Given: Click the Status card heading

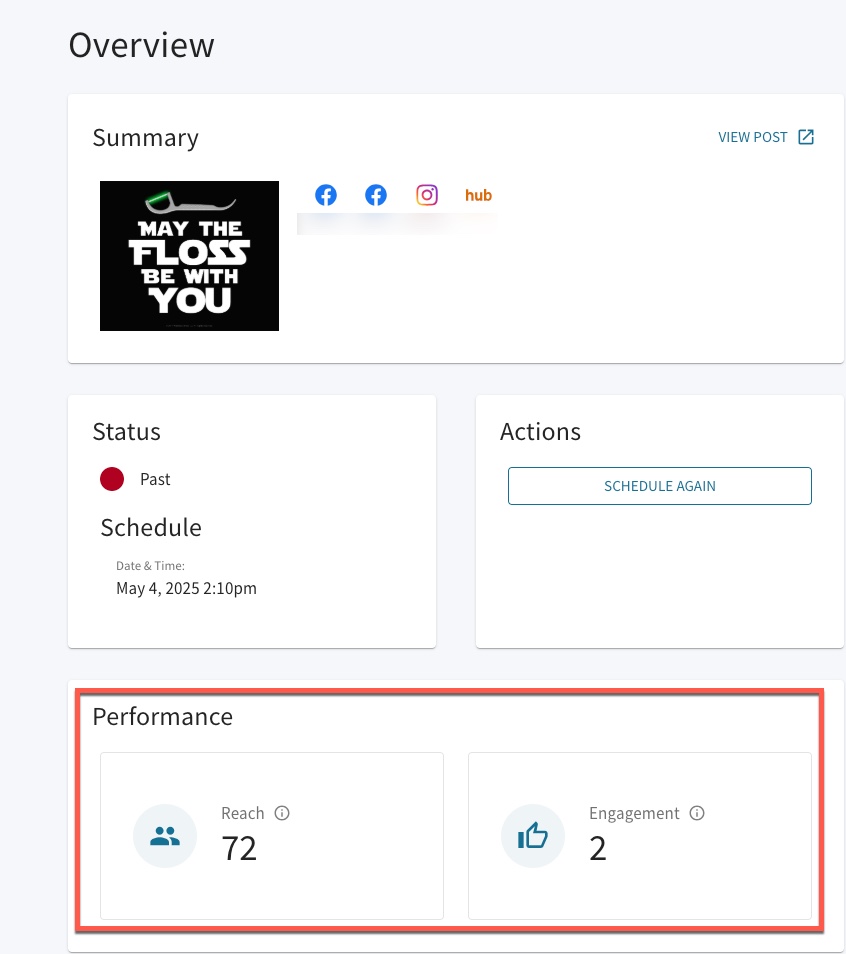Looking at the screenshot, I should [127, 432].
